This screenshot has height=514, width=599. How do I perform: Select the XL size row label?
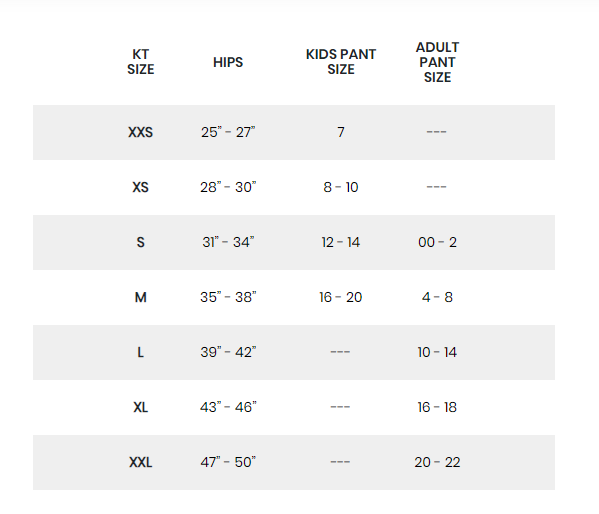[x=141, y=407]
